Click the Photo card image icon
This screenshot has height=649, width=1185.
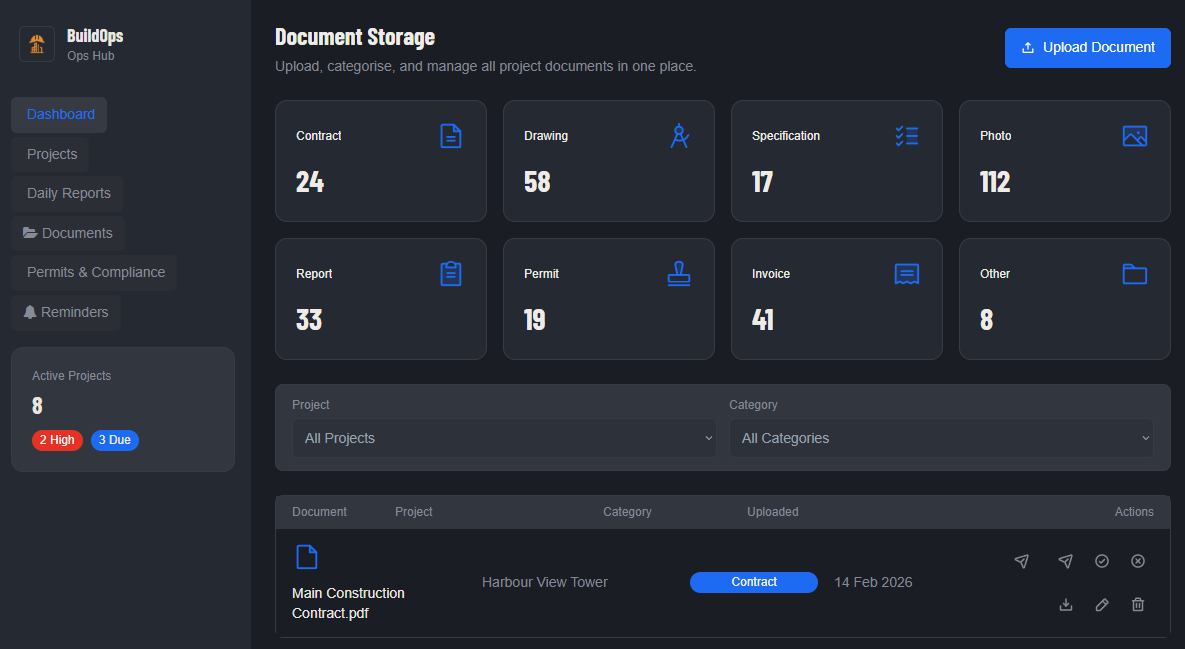1135,136
